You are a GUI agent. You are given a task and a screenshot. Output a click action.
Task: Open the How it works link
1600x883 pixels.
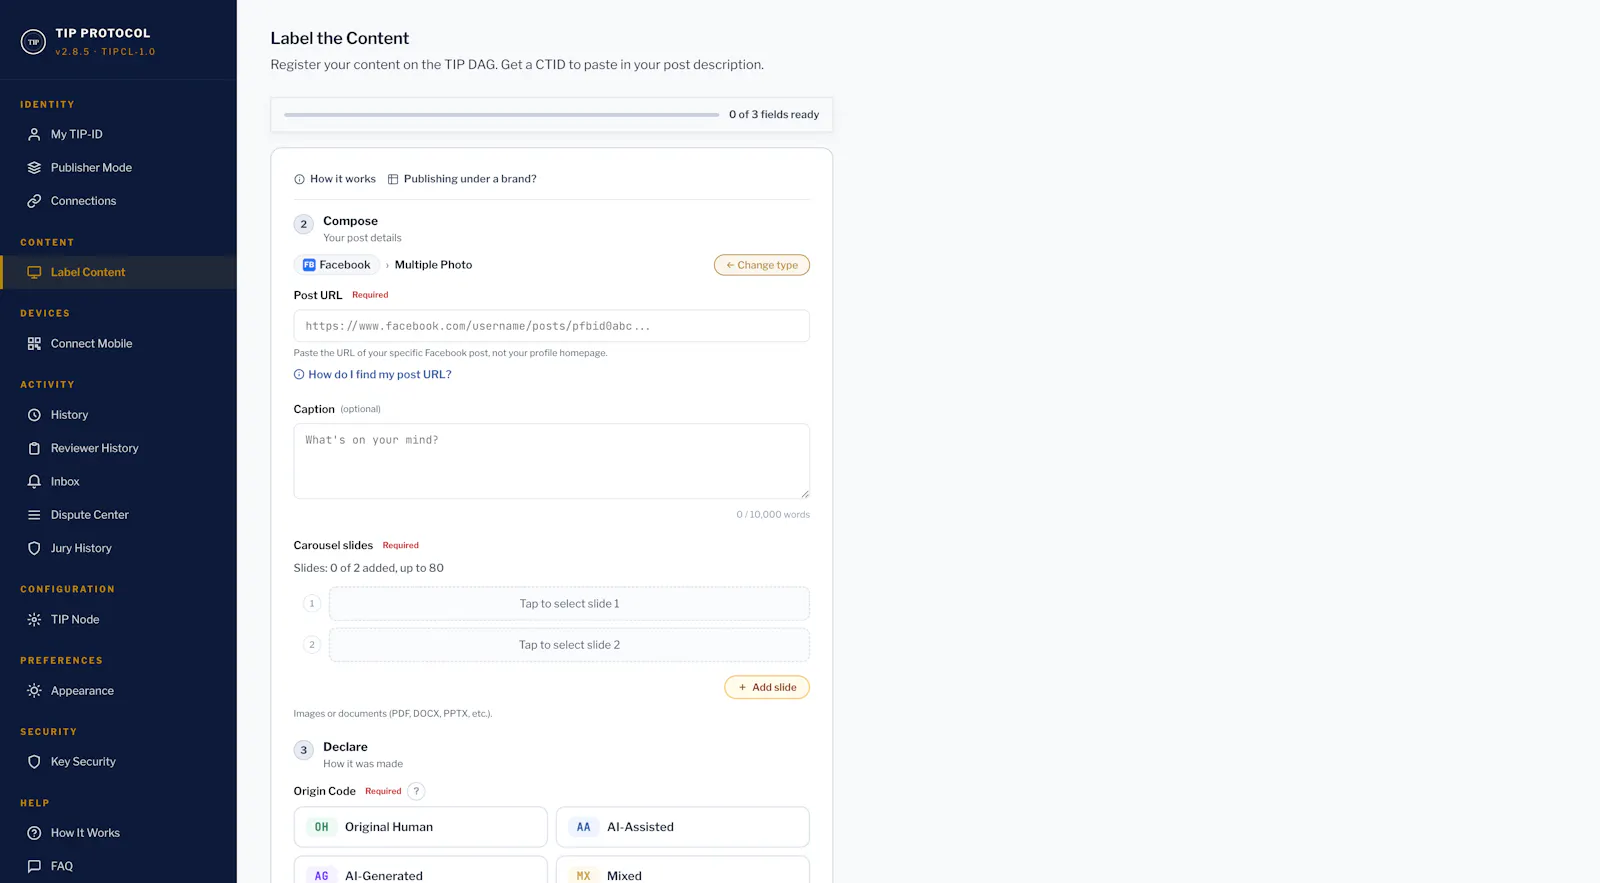[335, 180]
